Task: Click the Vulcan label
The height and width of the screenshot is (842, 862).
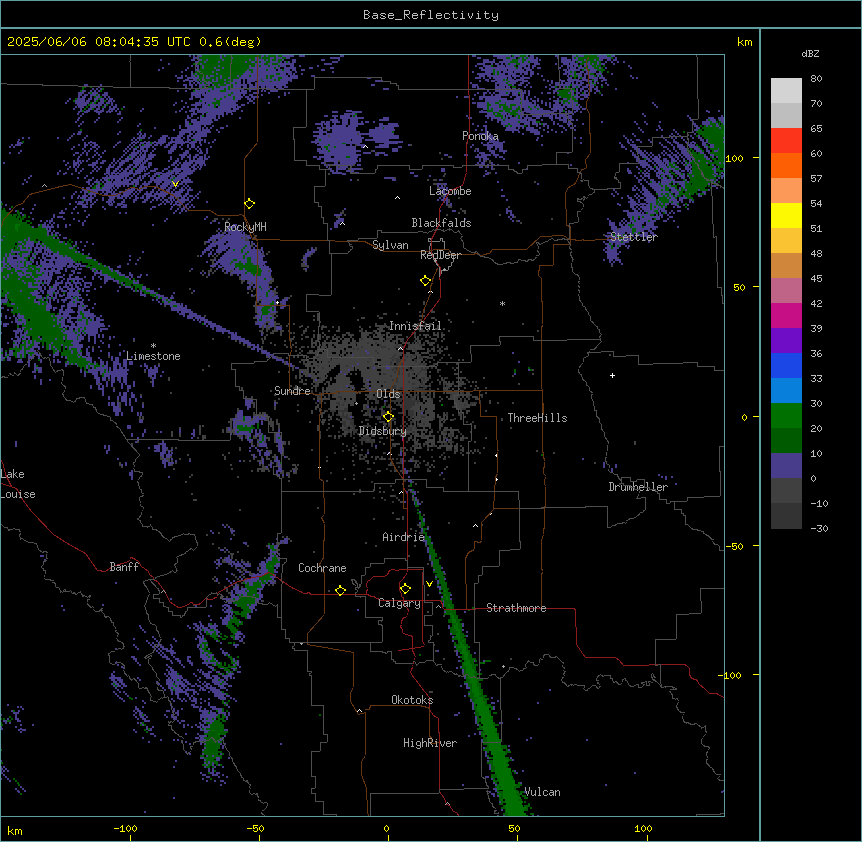Action: click(542, 792)
